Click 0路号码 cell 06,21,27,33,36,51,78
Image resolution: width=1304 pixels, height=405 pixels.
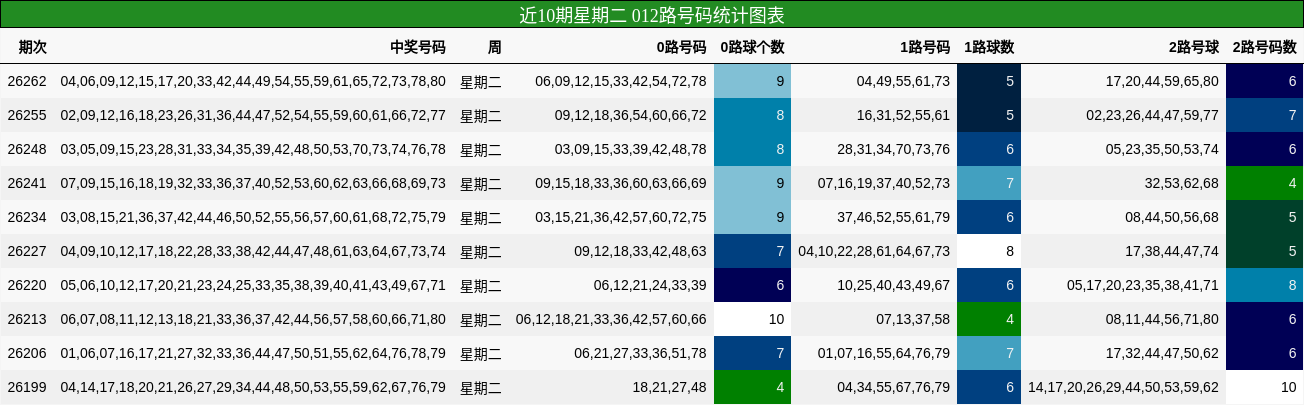pyautogui.click(x=641, y=353)
